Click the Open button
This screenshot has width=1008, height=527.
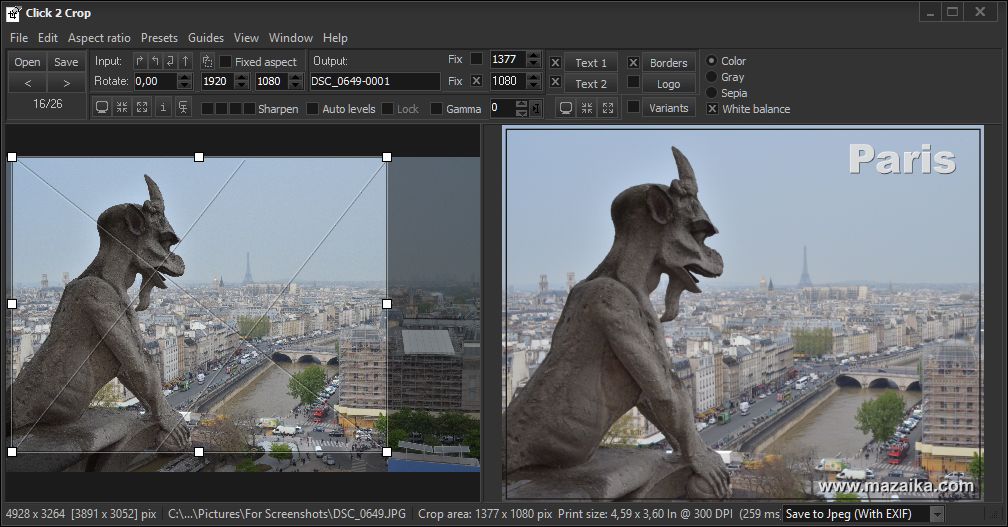[27, 62]
